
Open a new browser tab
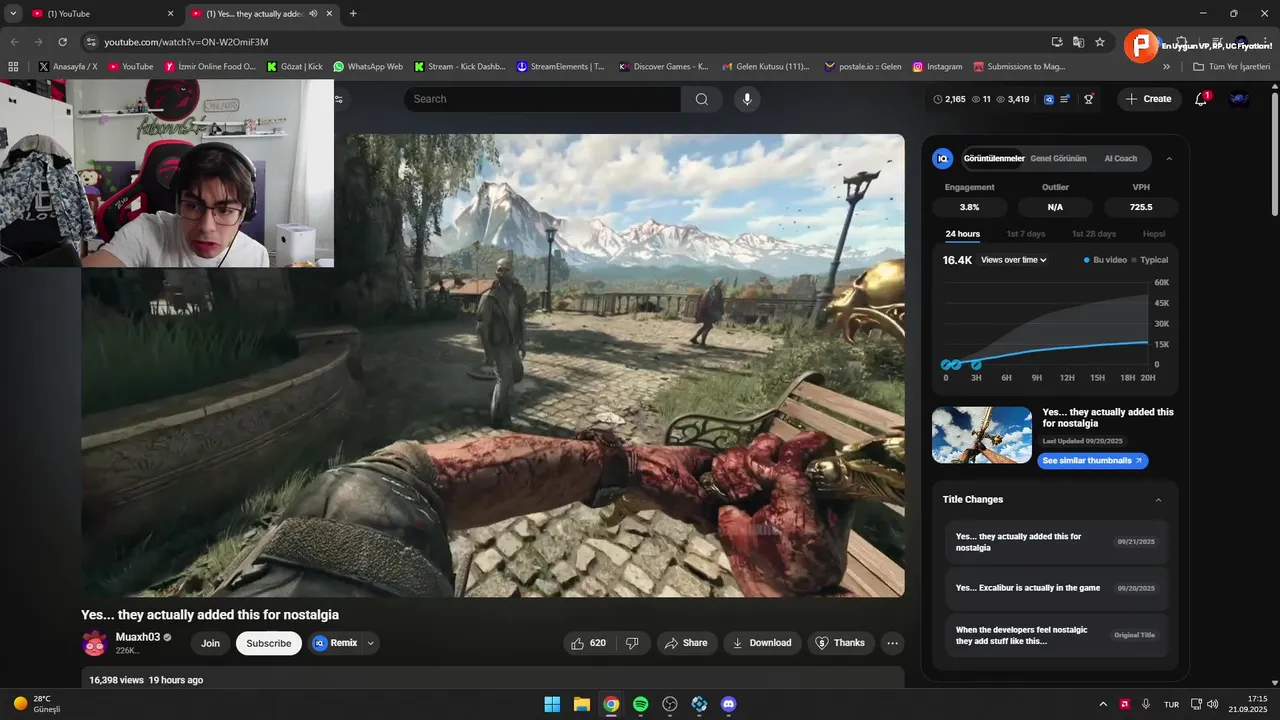[353, 13]
